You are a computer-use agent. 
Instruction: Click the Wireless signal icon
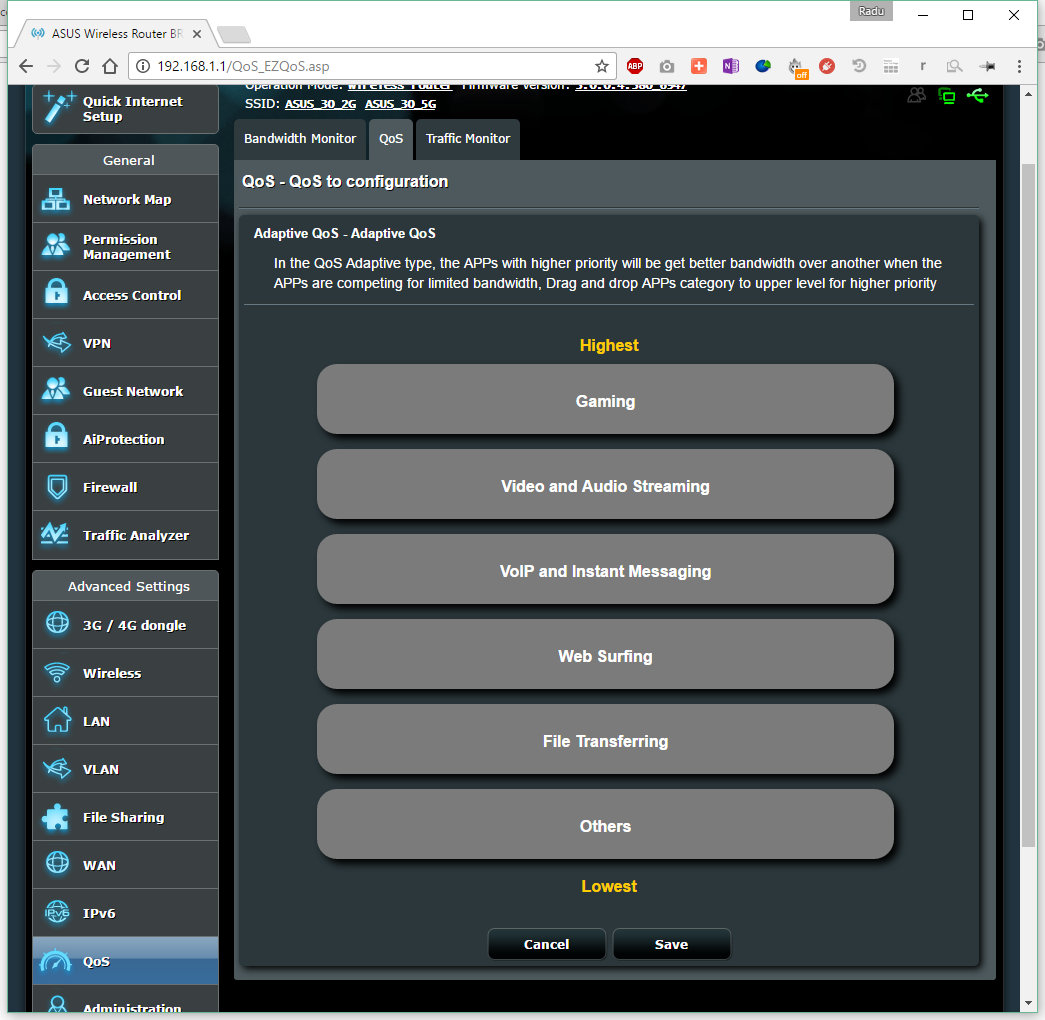tap(56, 673)
